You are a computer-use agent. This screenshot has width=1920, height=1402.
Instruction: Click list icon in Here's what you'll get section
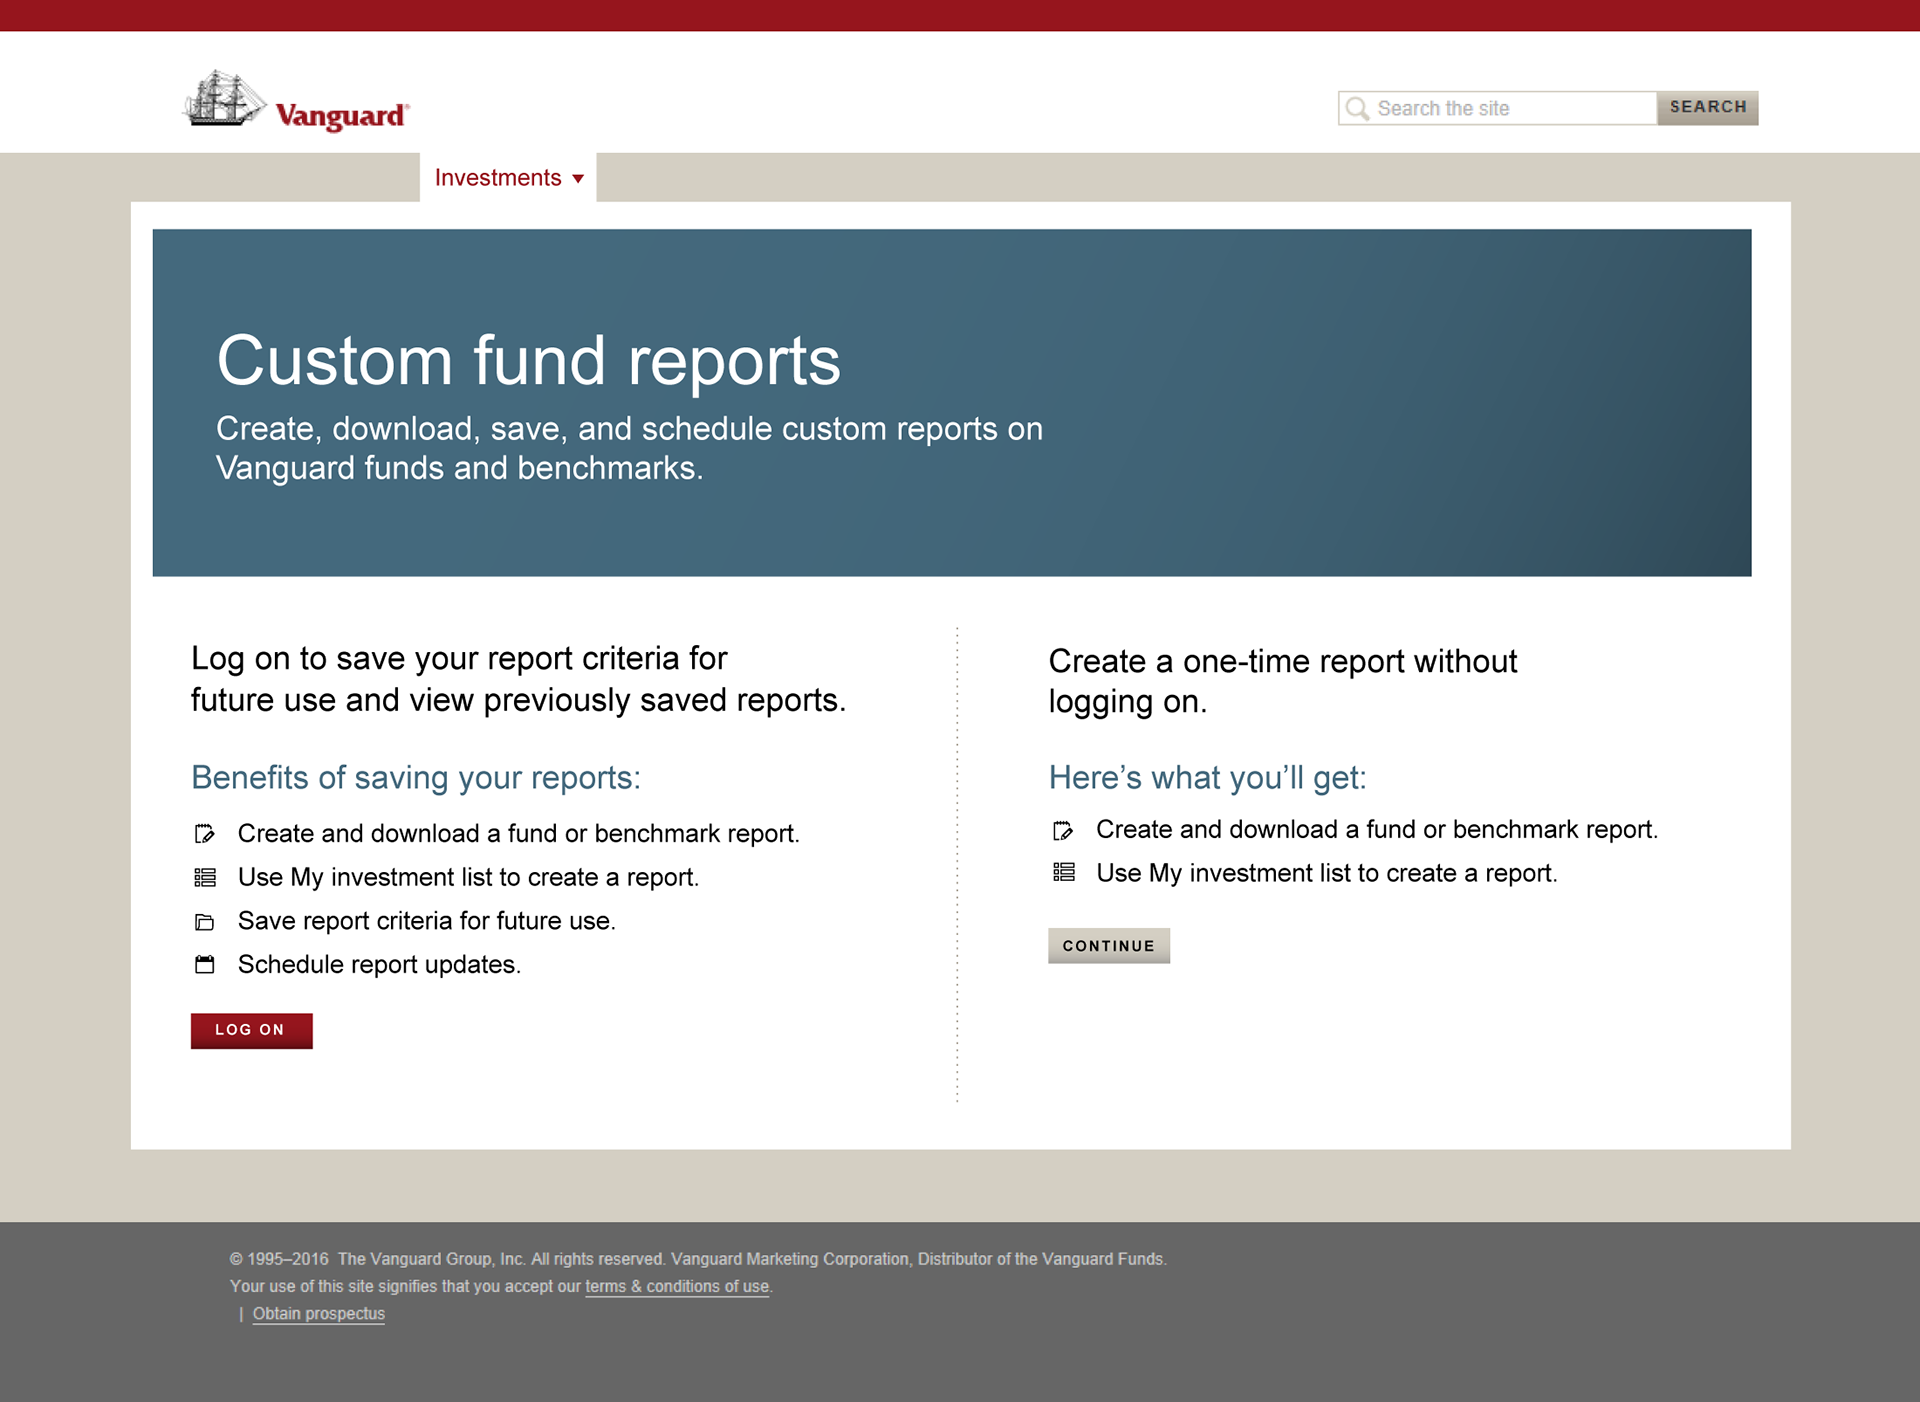1064,872
